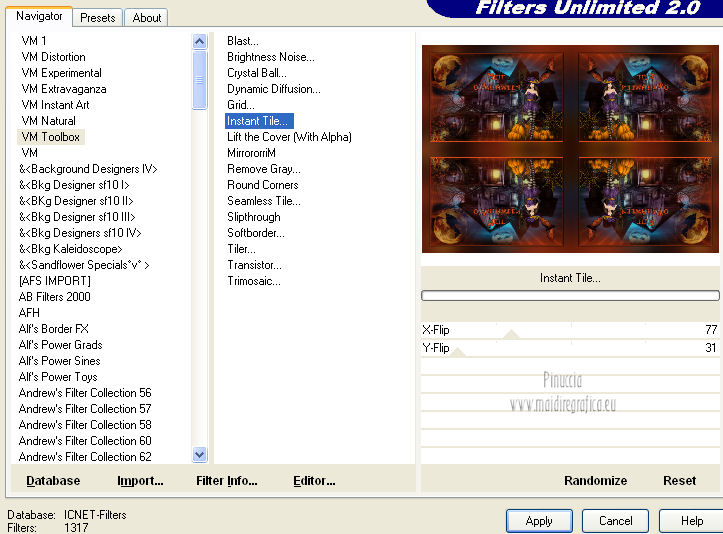Click scroll up arrow in category list
Viewport: 723px width, 534px height.
[x=200, y=42]
